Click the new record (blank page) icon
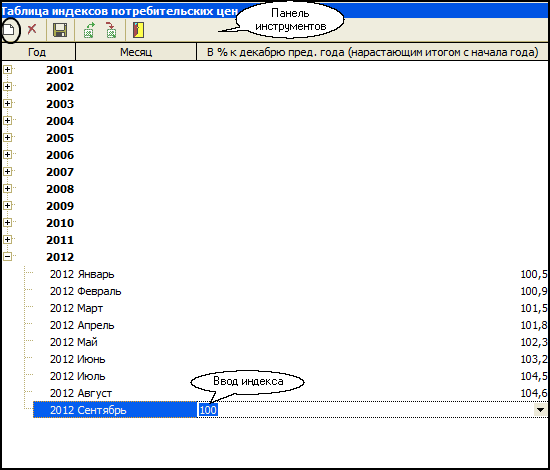 pyautogui.click(x=9, y=30)
